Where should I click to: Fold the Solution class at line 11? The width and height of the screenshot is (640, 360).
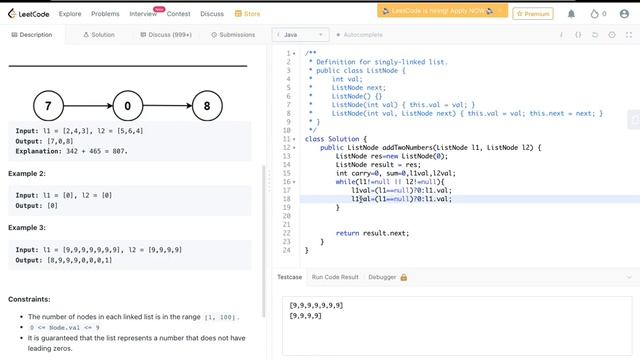294,139
